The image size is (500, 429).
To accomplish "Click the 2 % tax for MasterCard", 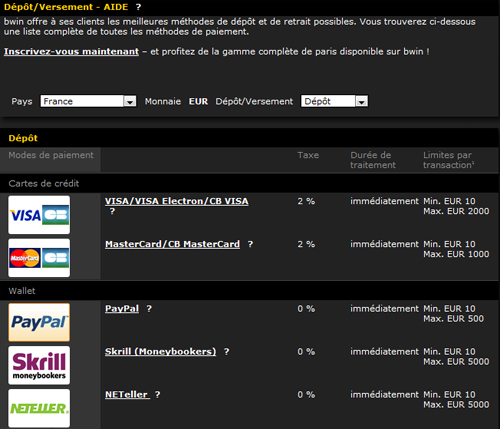I will pos(306,244).
